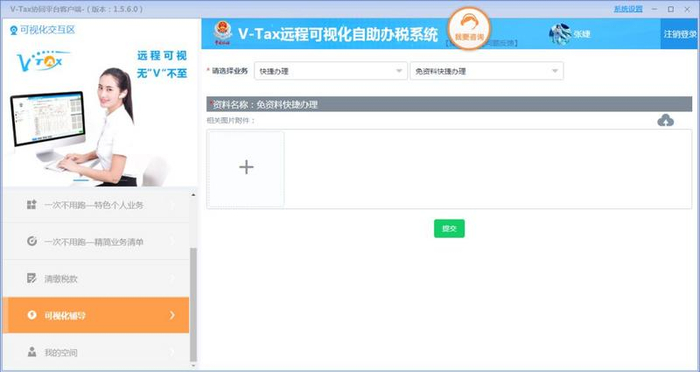Click the user name 张婕
The width and height of the screenshot is (700, 372).
582,34
